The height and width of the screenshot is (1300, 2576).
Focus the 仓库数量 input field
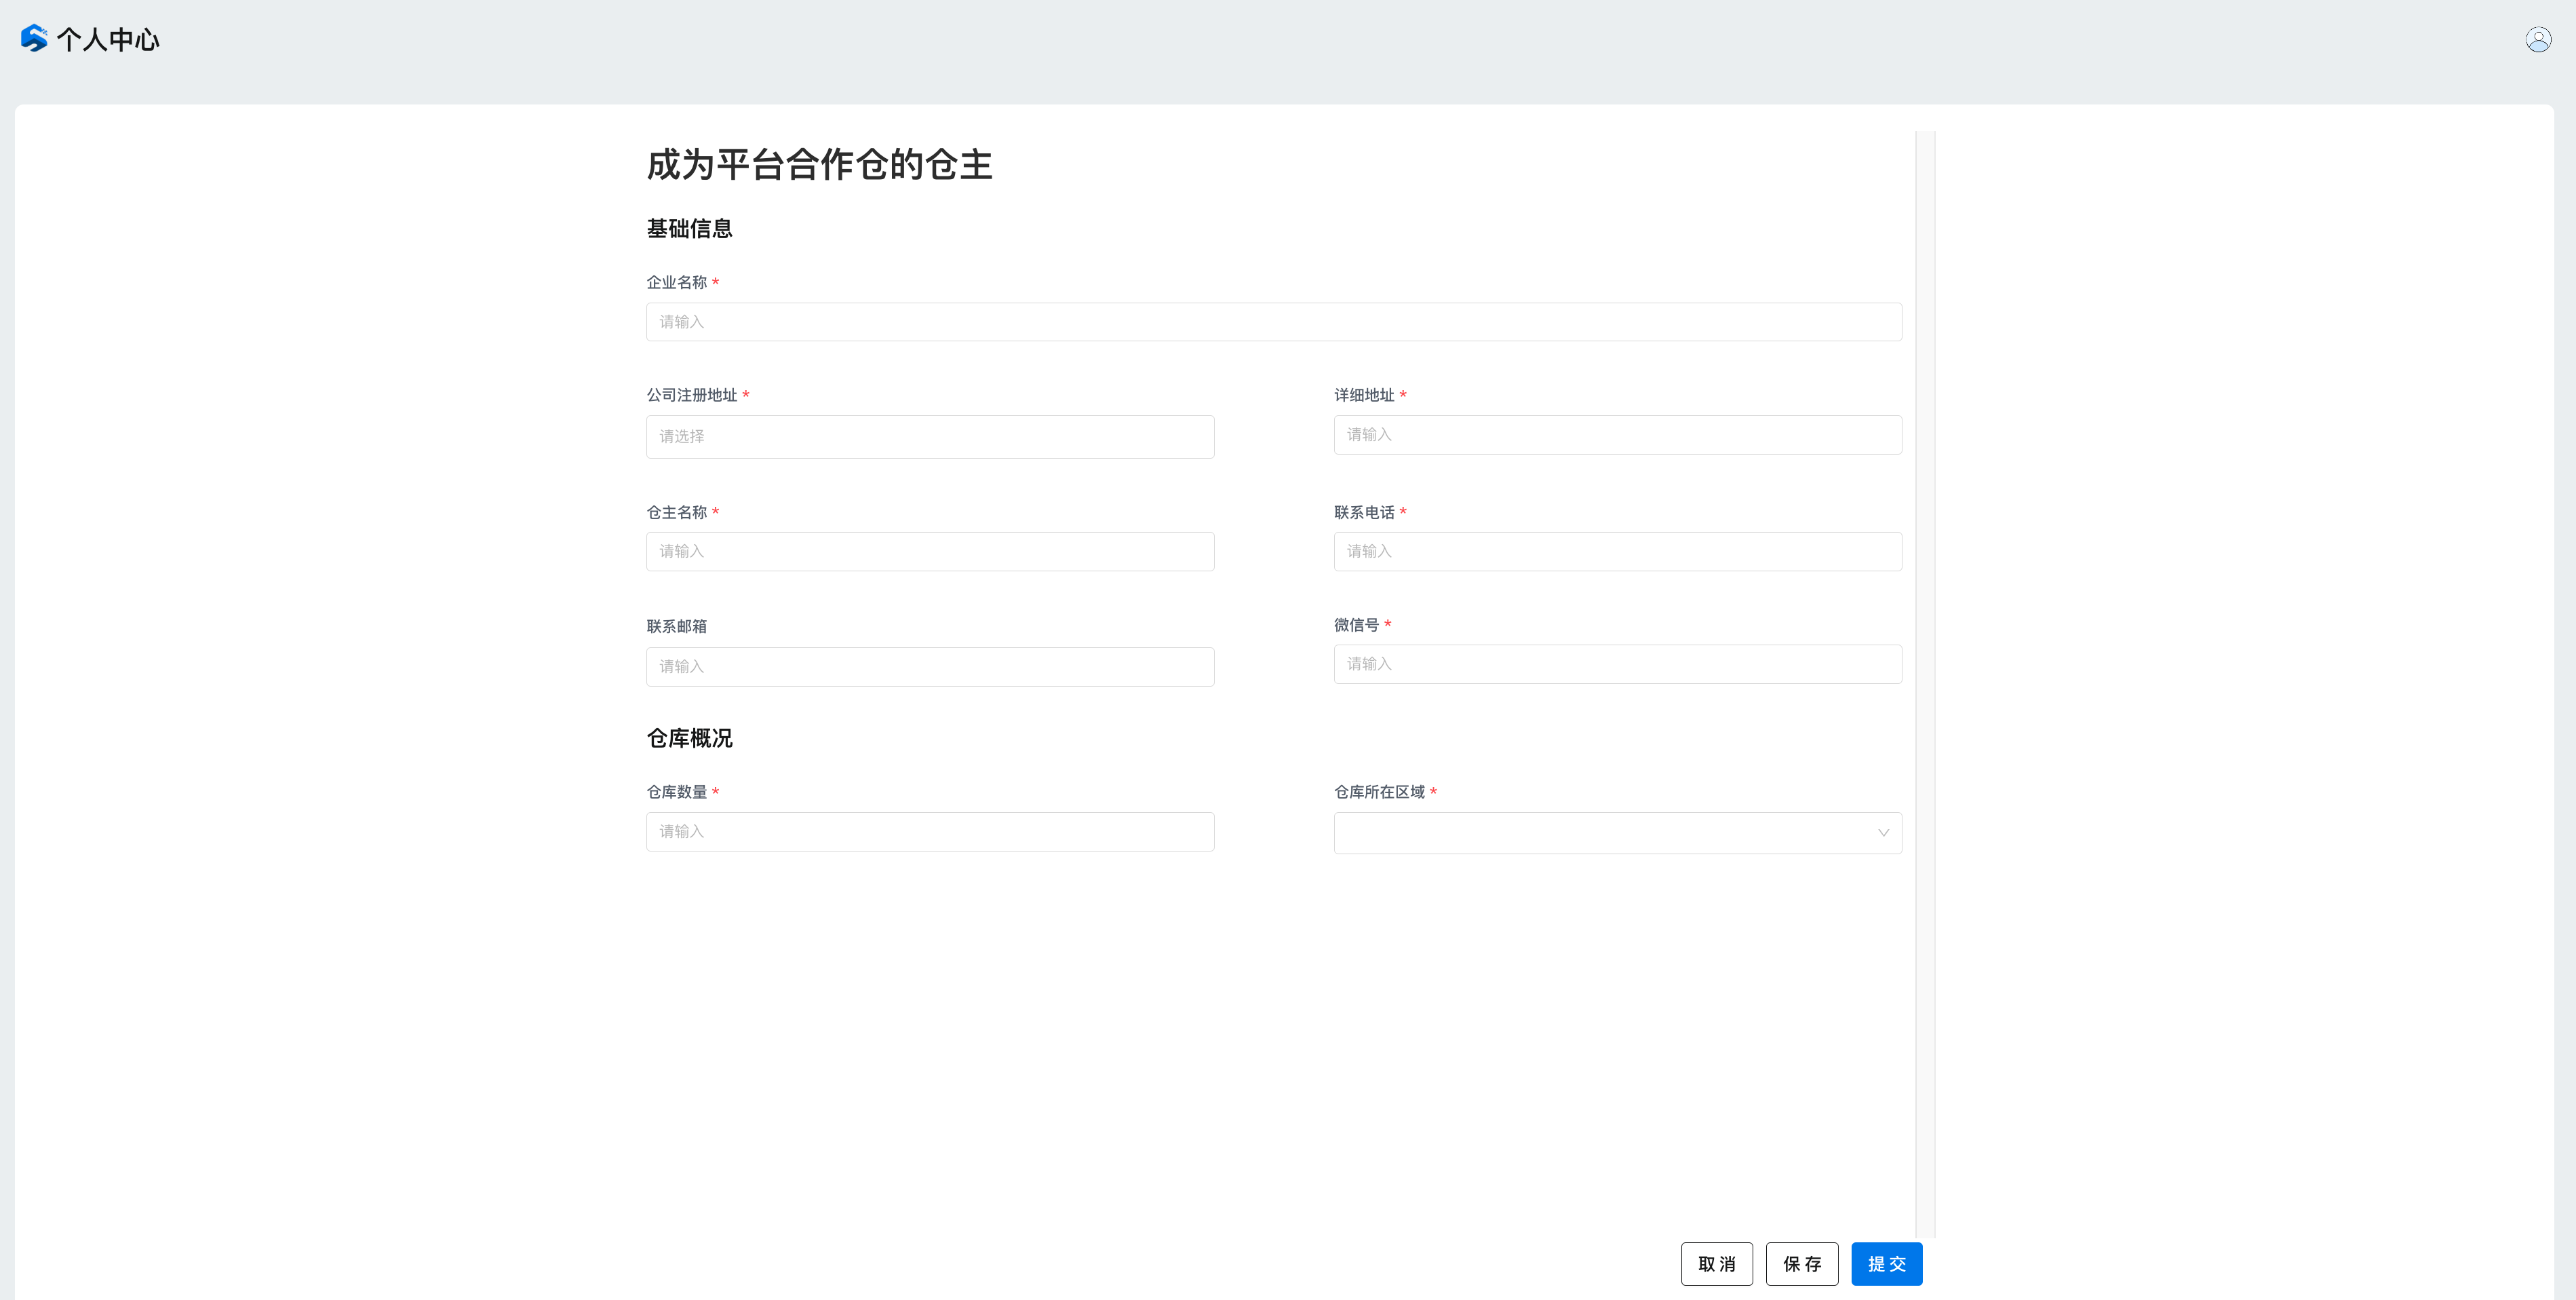point(929,832)
